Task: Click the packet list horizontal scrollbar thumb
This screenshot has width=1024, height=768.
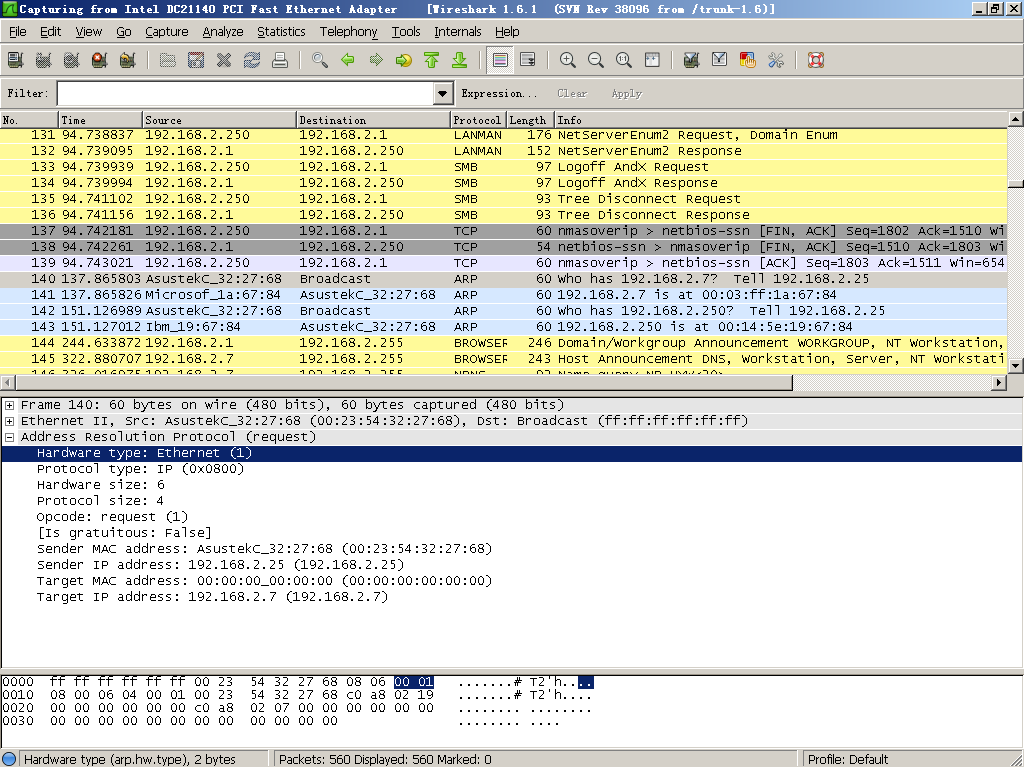Action: pos(404,383)
